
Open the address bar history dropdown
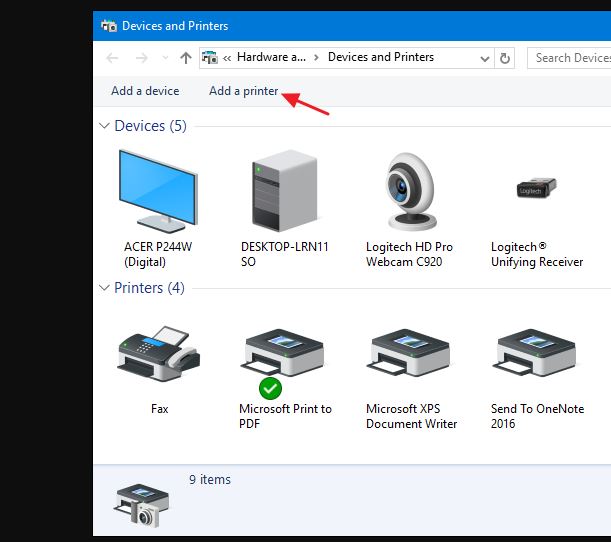click(485, 59)
